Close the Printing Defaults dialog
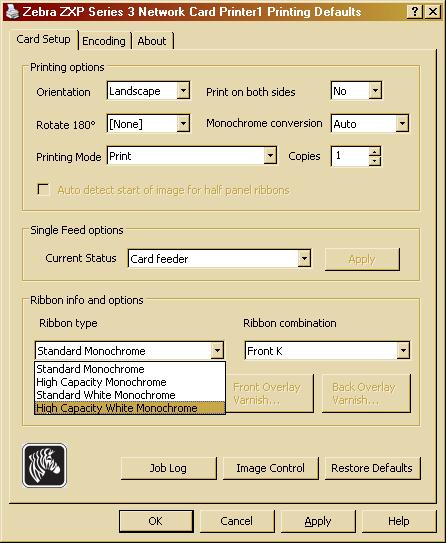 click(x=432, y=12)
